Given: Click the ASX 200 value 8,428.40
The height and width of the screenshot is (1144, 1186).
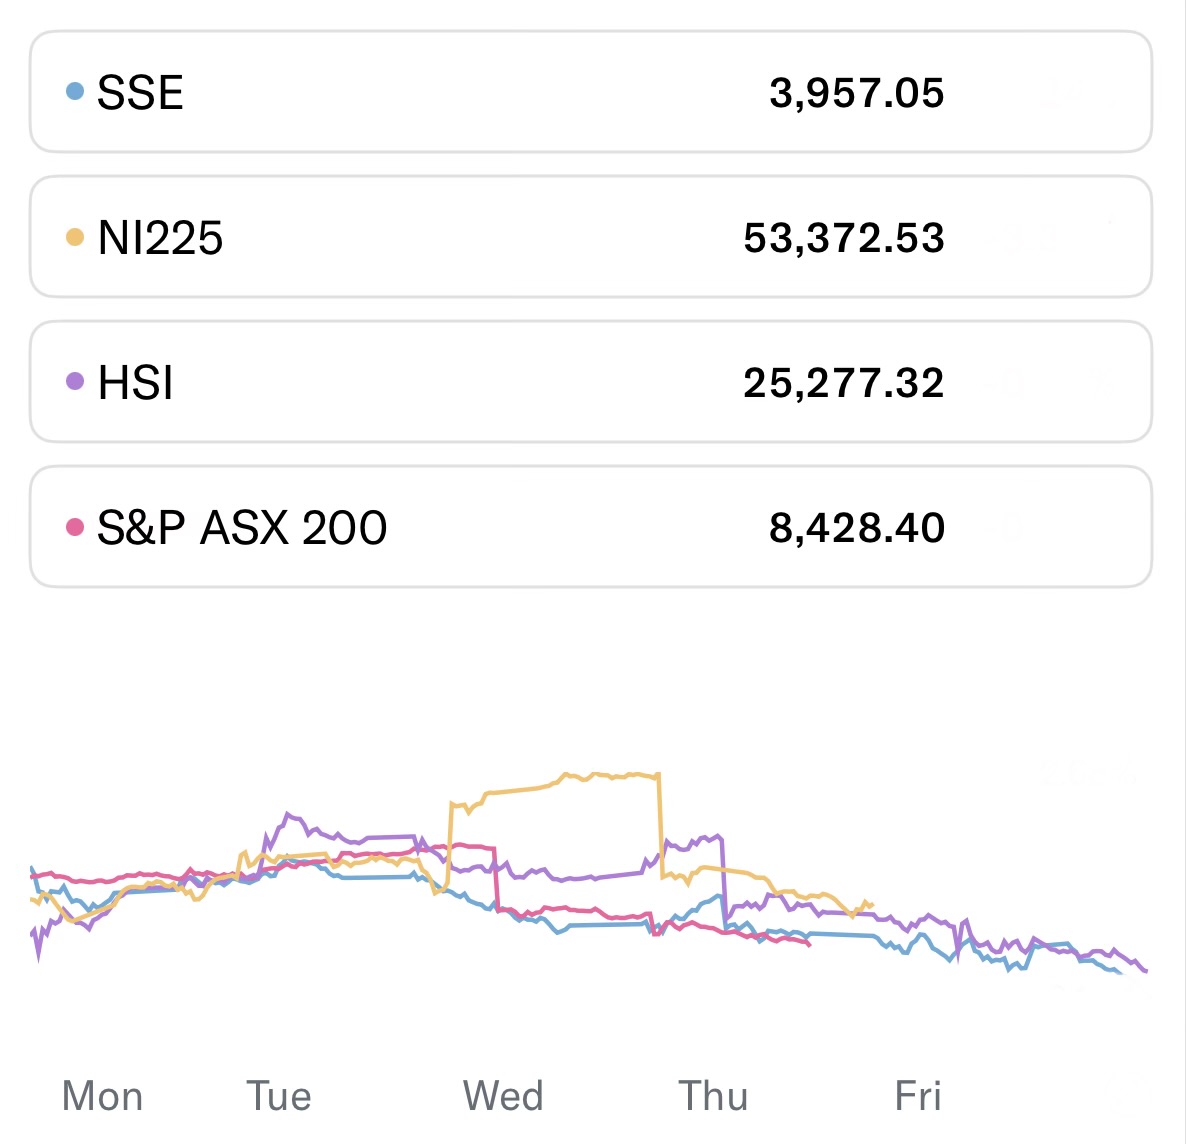Looking at the screenshot, I should tap(856, 527).
